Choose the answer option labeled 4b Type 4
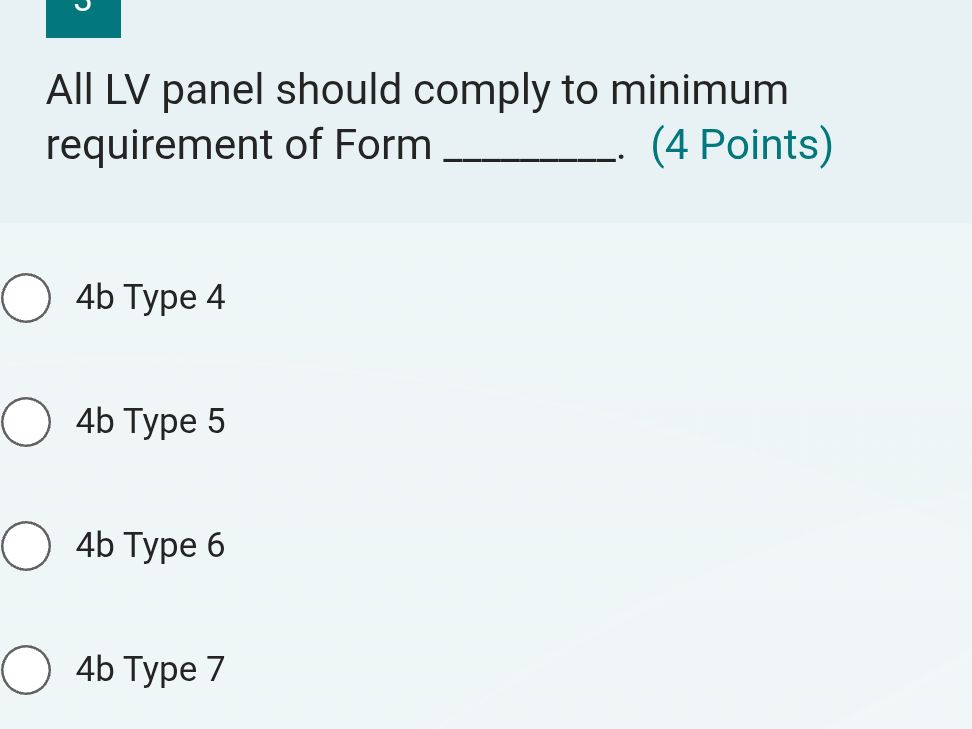This screenshot has width=972, height=729. click(150, 297)
